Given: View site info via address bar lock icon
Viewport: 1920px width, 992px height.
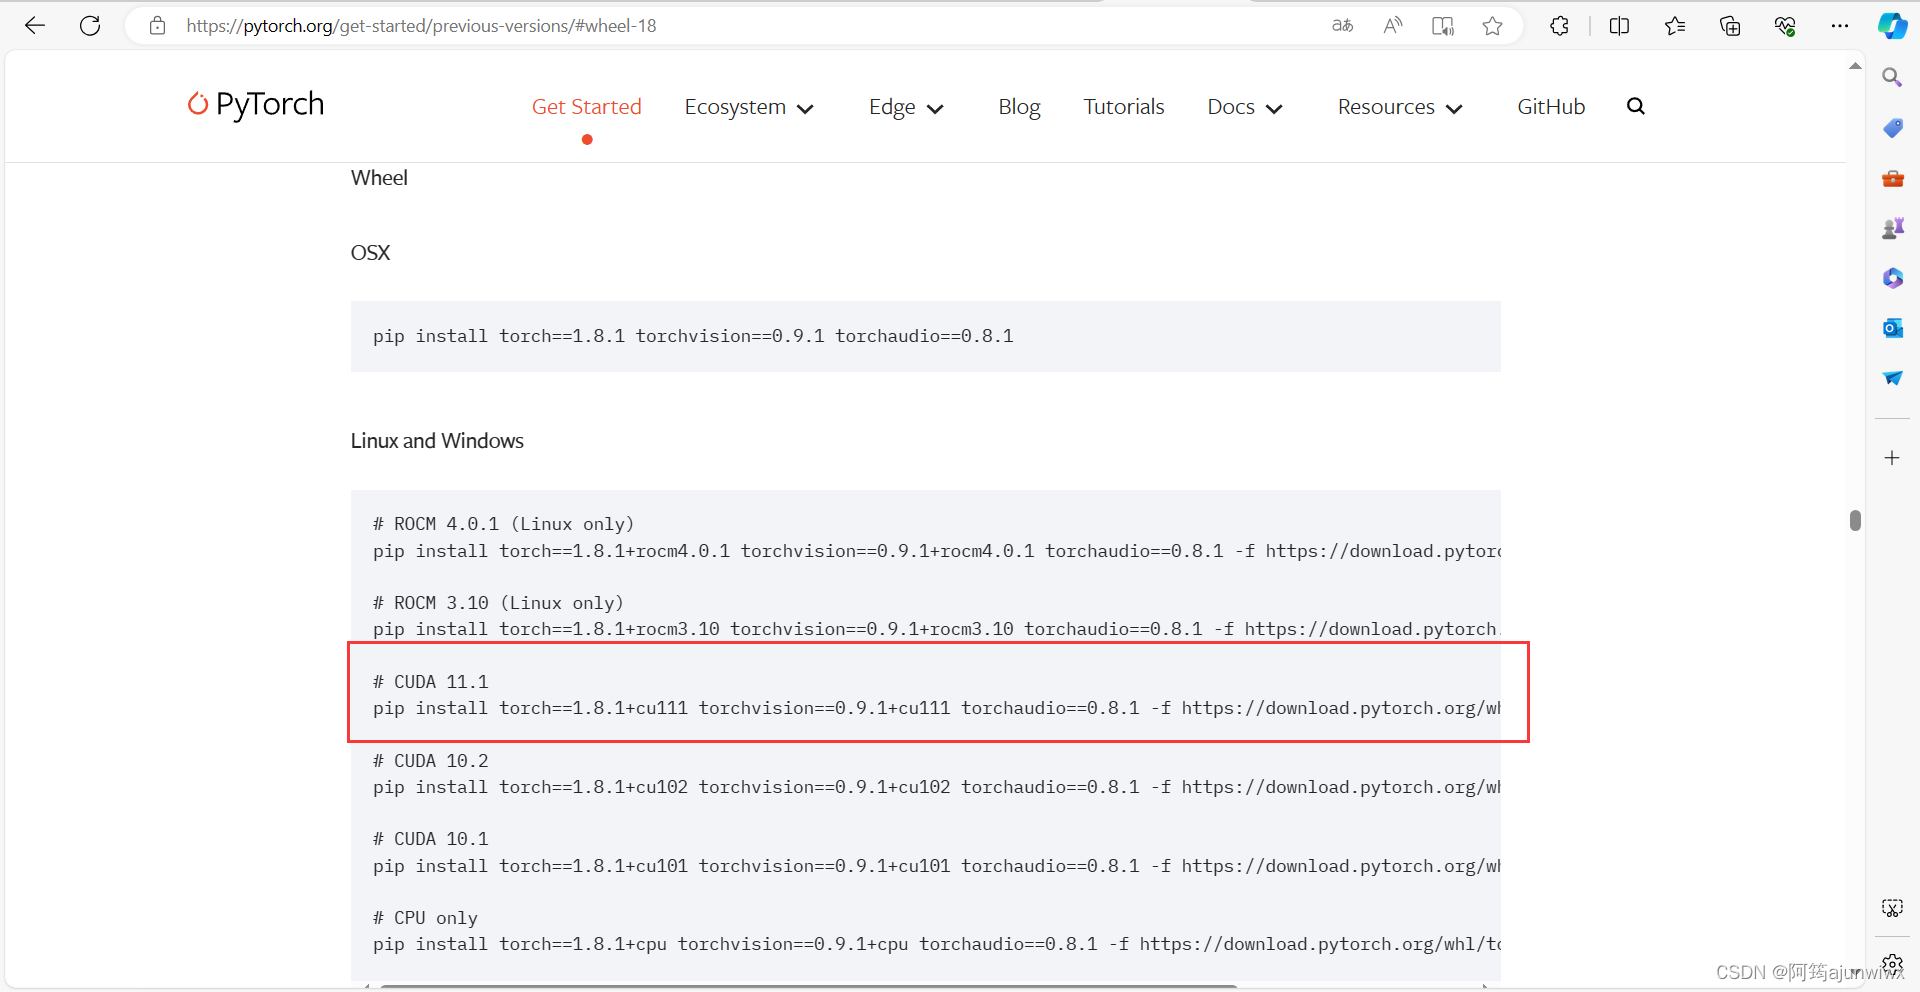Looking at the screenshot, I should pyautogui.click(x=157, y=26).
